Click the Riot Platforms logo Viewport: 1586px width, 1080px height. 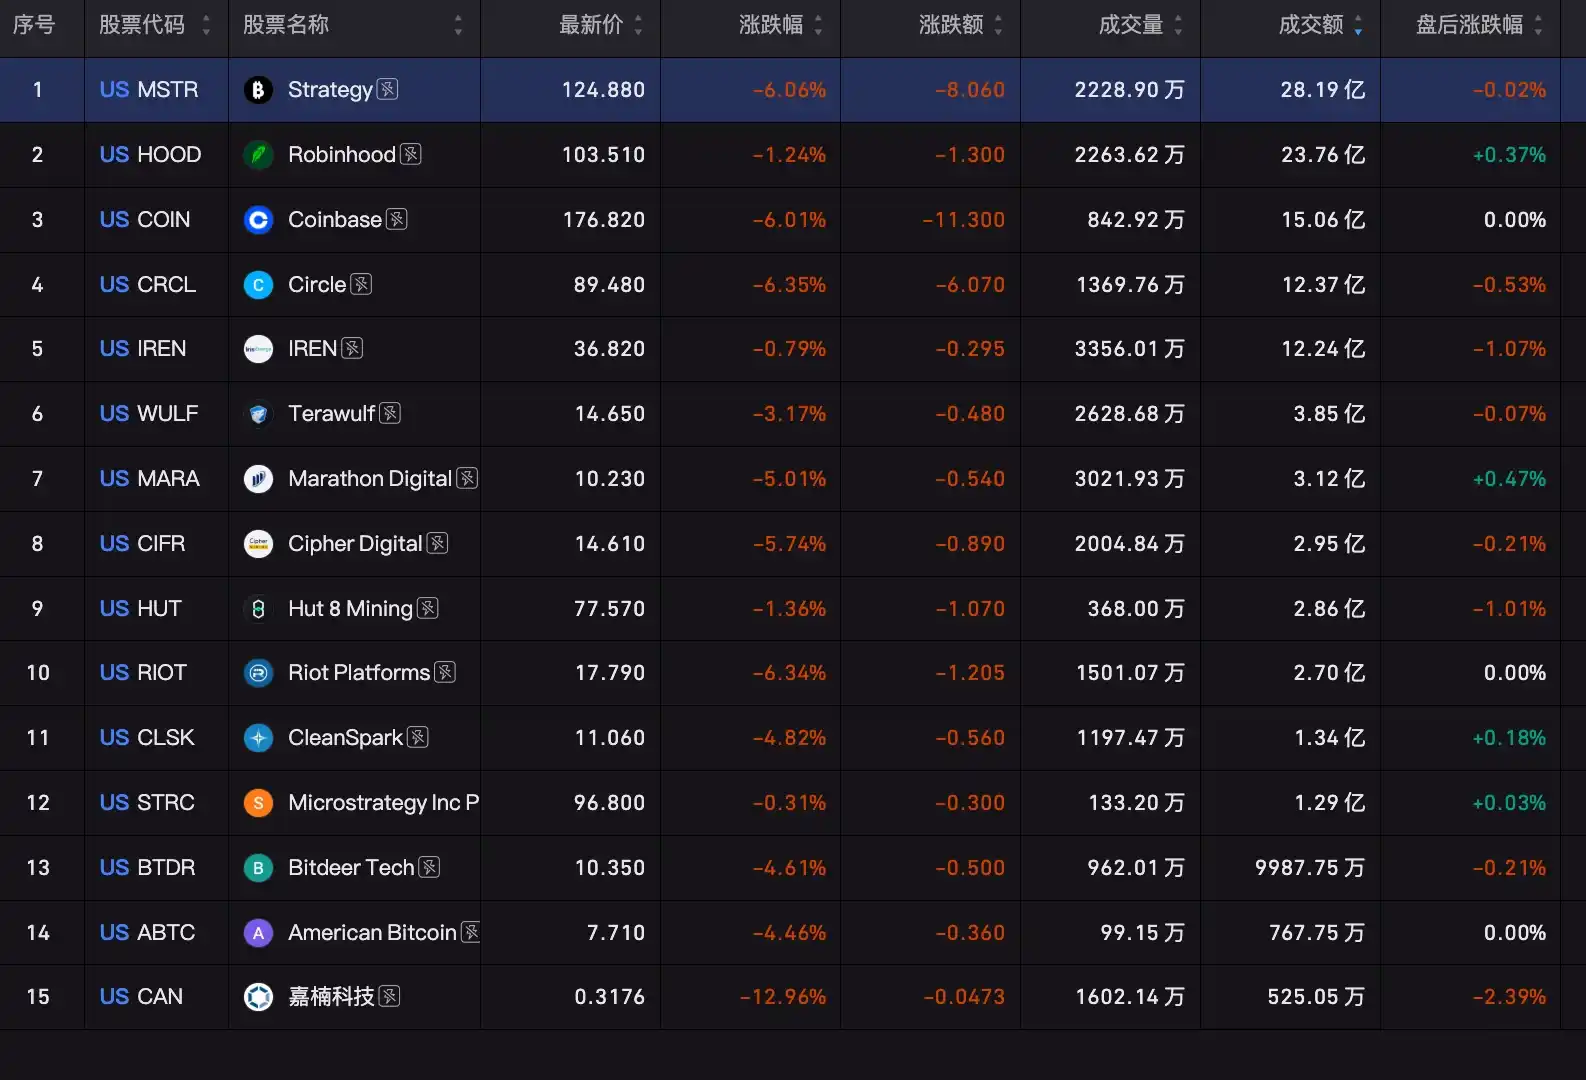pyautogui.click(x=258, y=673)
